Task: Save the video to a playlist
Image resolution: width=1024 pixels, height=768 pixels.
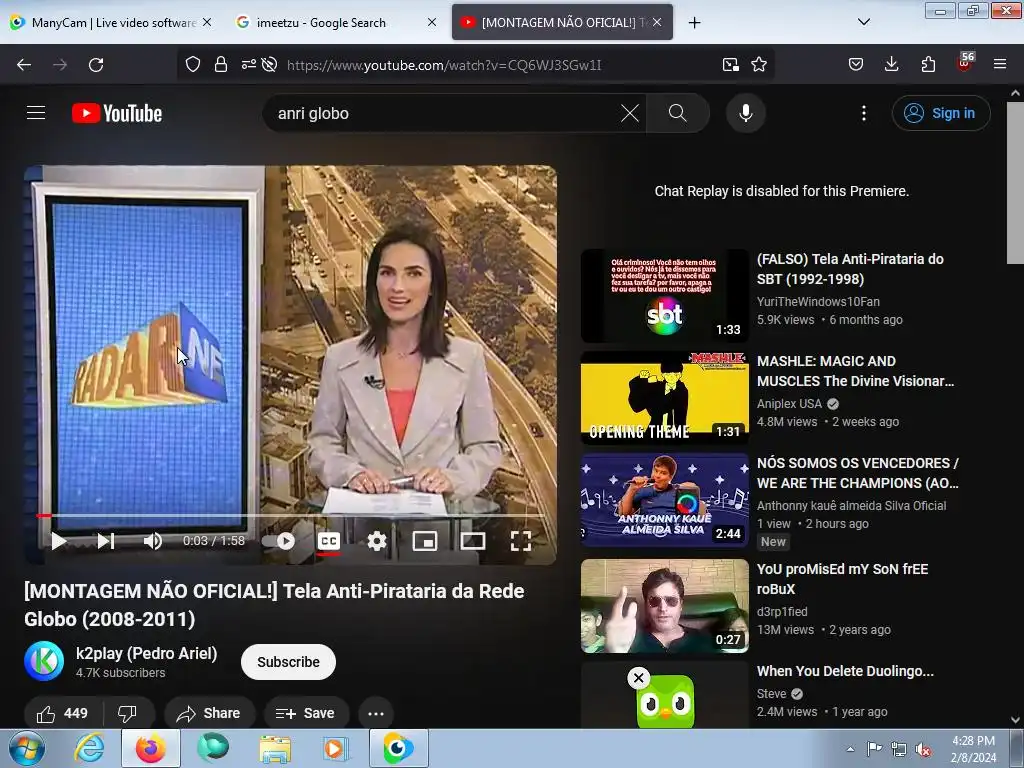Action: (306, 713)
